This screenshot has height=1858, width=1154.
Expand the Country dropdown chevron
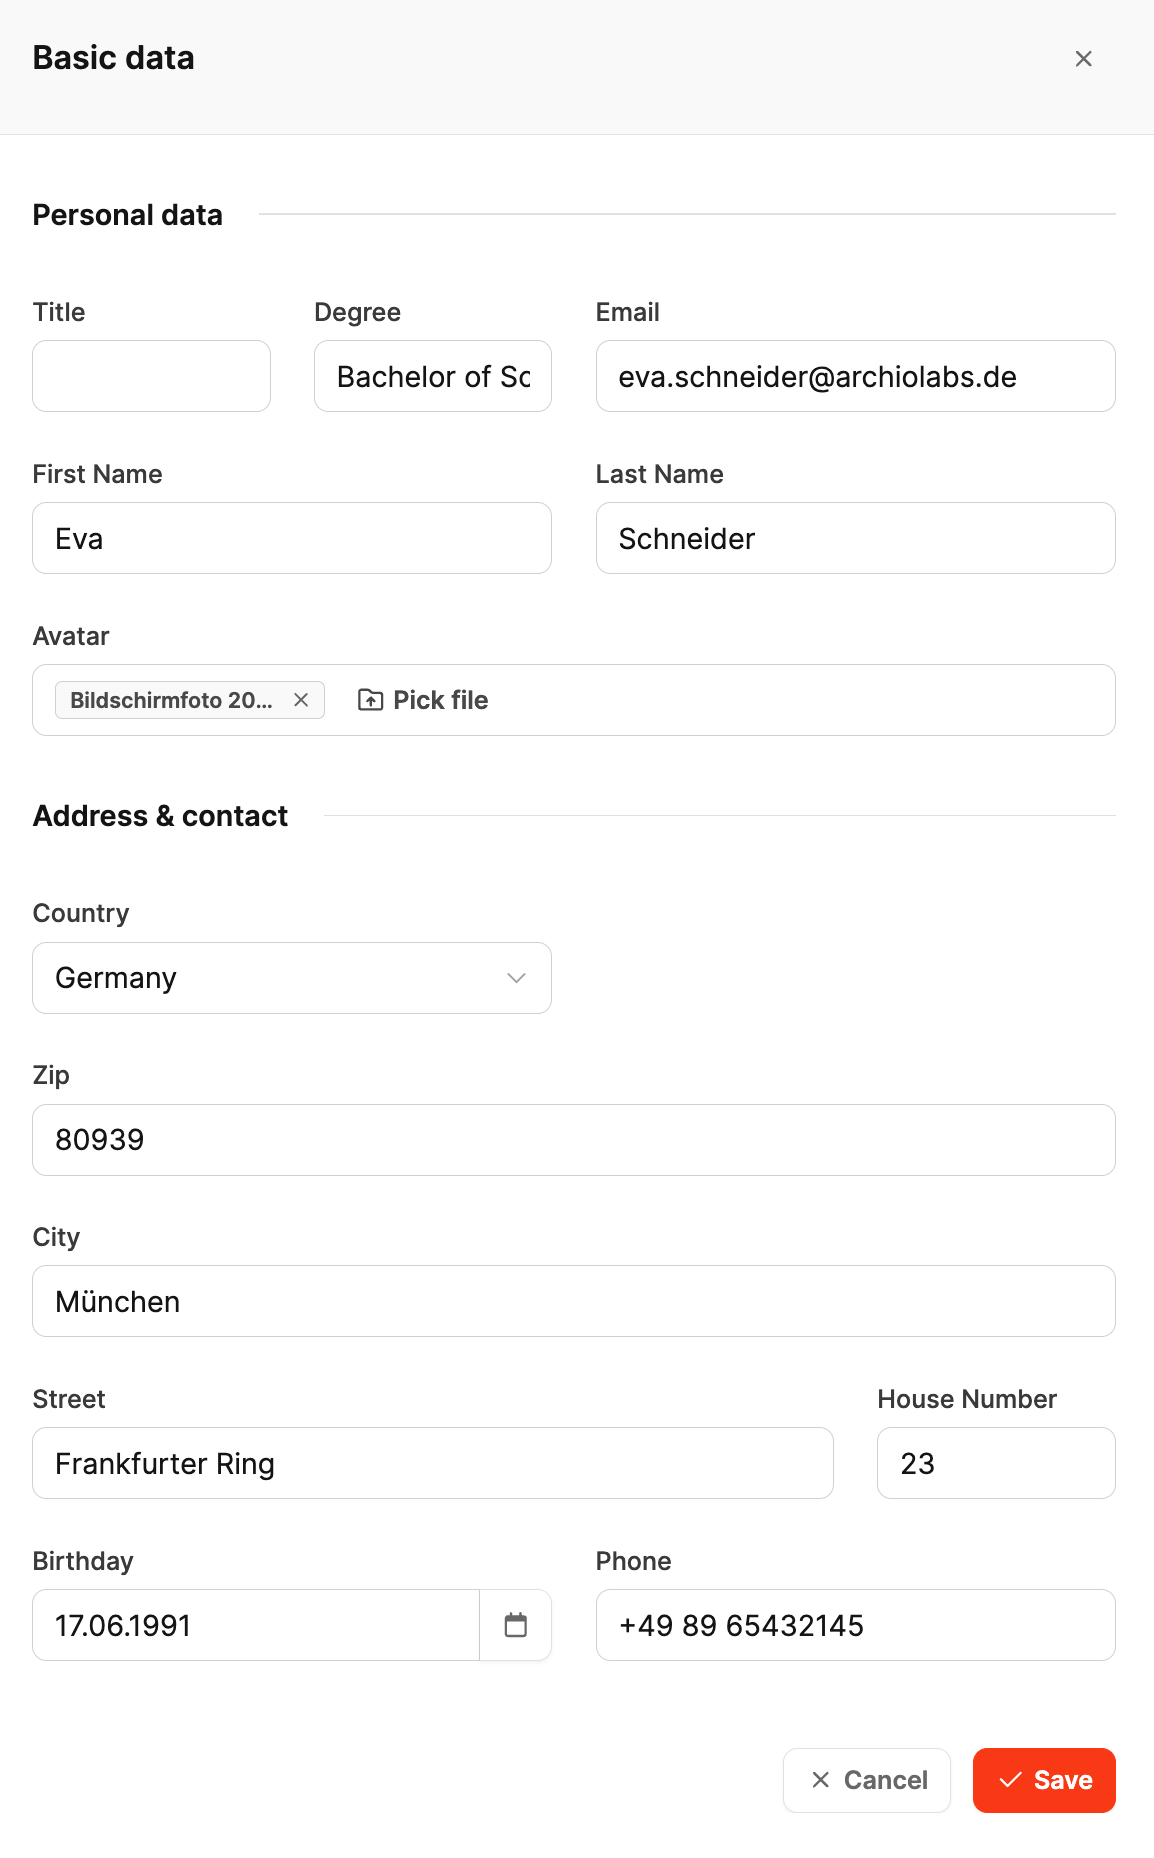pyautogui.click(x=516, y=978)
